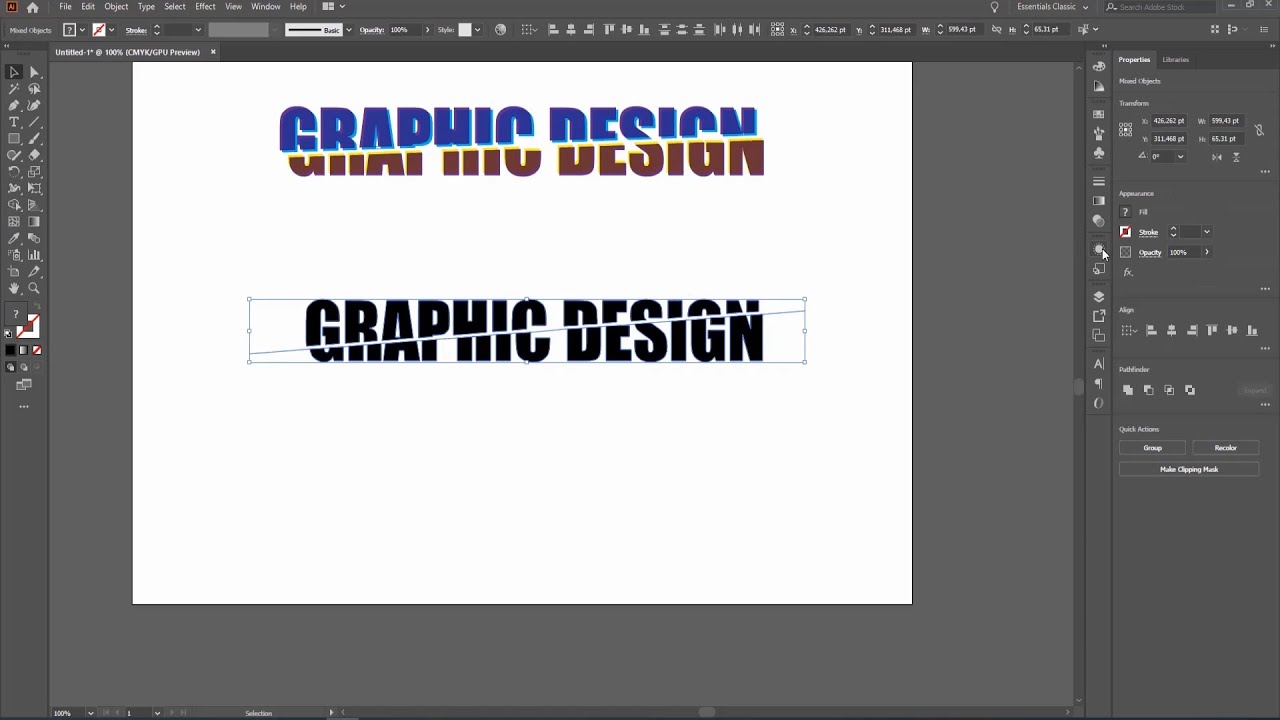This screenshot has height=720, width=1280.
Task: Select the Column Graph tool
Action: (34, 255)
